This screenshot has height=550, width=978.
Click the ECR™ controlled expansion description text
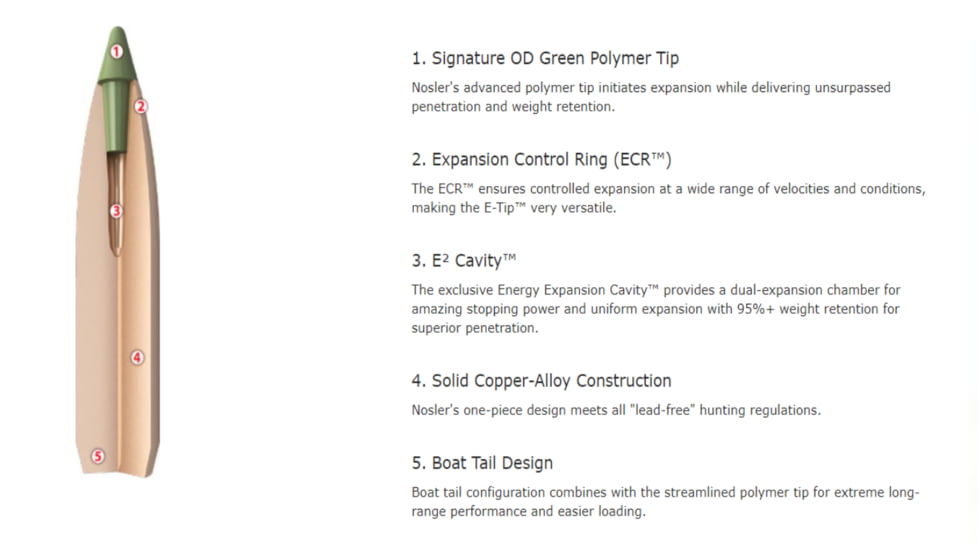click(x=667, y=198)
